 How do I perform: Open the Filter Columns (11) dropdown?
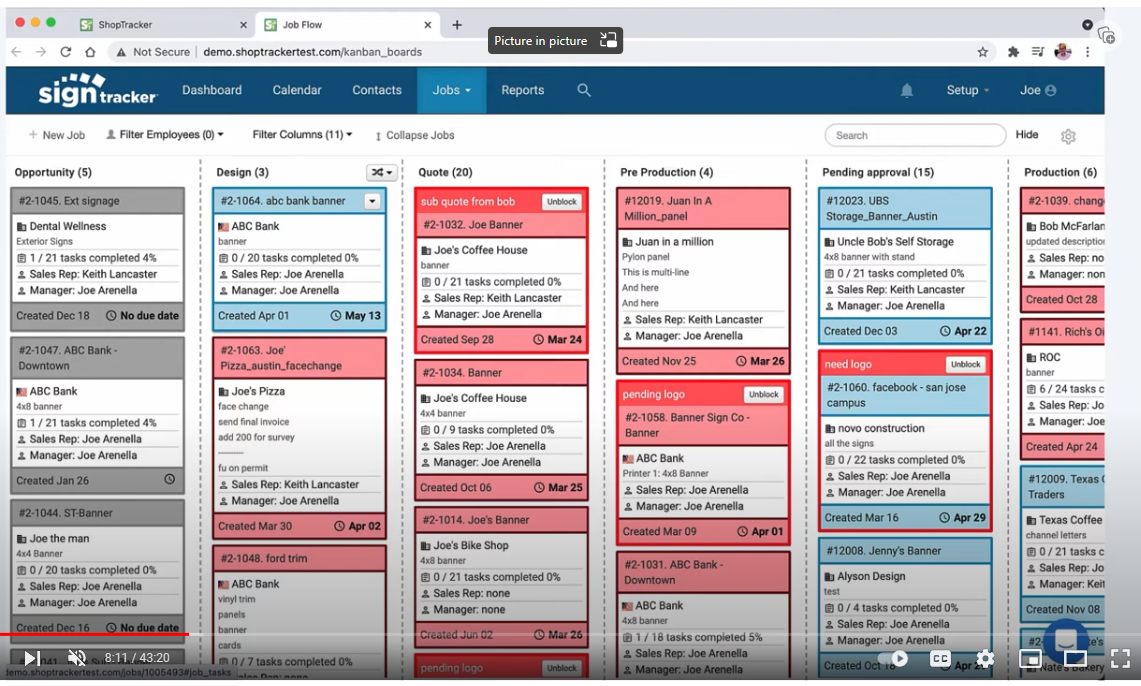point(302,135)
